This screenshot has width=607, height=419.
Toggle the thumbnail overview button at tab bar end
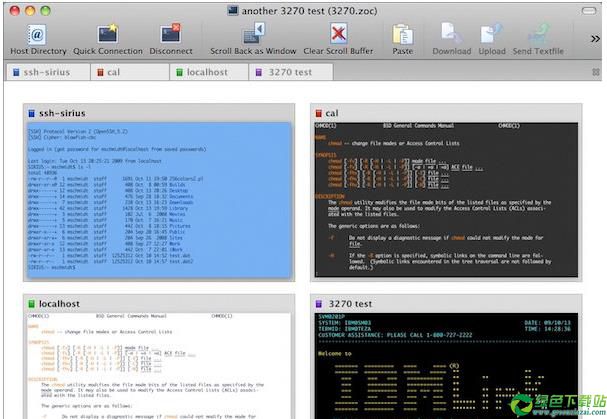[596, 72]
